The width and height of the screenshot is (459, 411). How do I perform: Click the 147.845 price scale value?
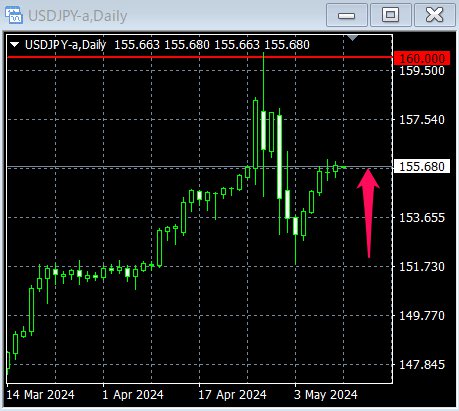[422, 364]
